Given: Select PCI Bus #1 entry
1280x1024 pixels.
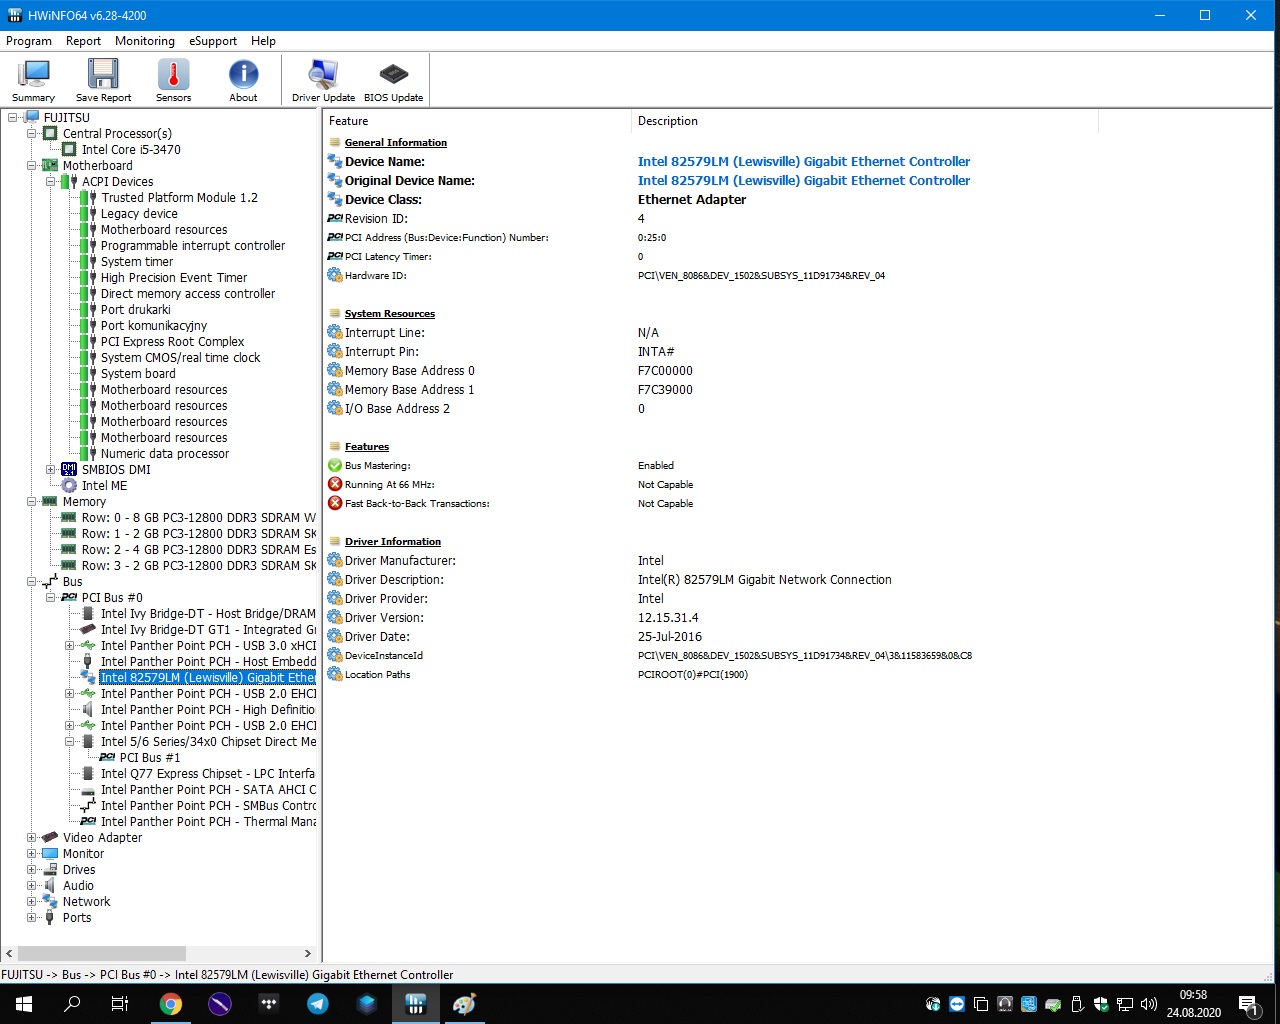Looking at the screenshot, I should 150,758.
